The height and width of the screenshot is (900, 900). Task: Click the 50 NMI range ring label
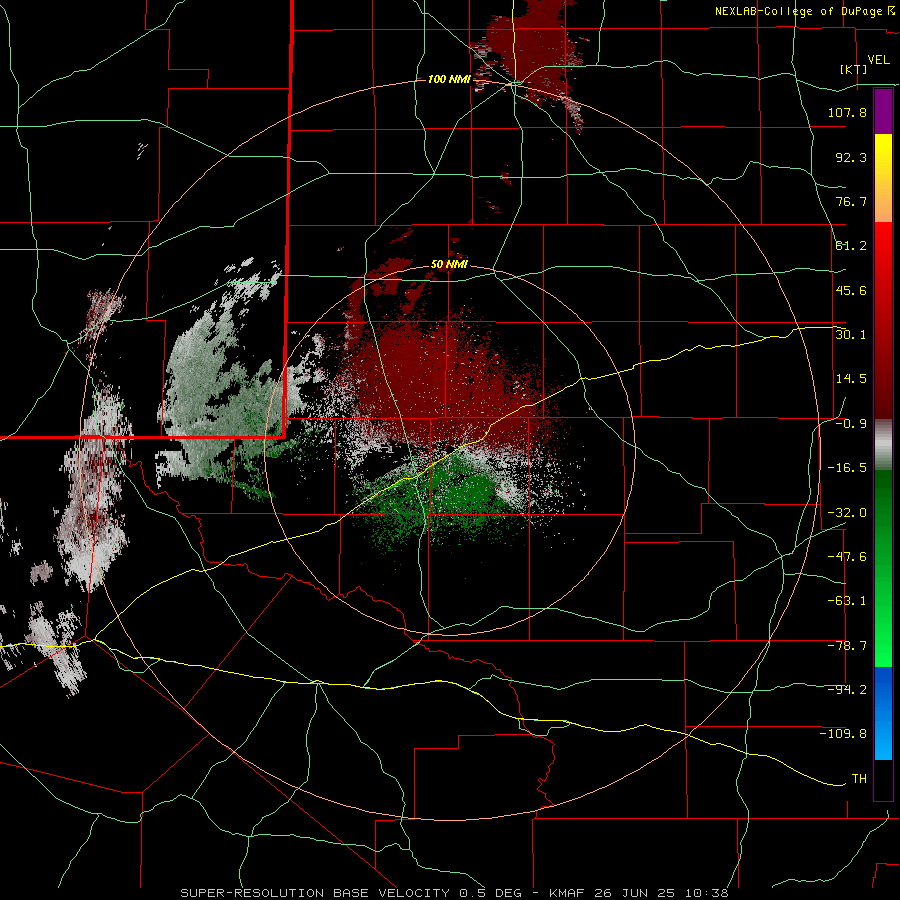pyautogui.click(x=449, y=264)
